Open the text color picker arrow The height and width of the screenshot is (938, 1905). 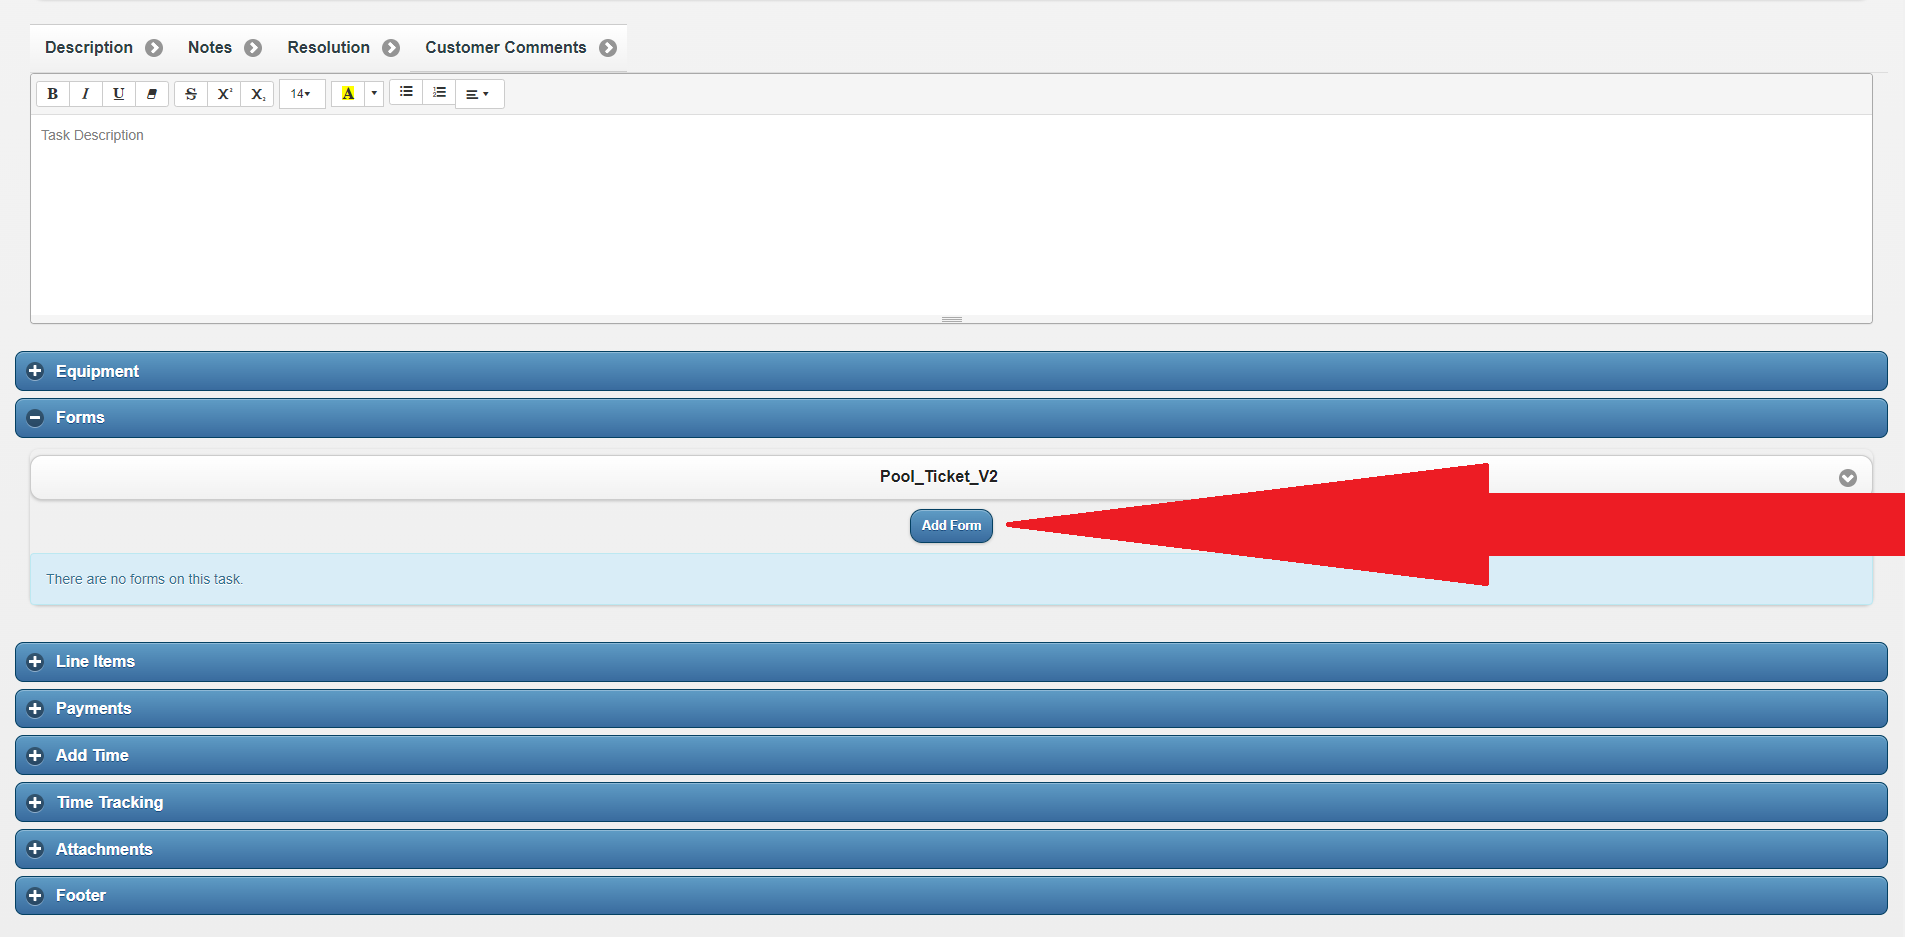pos(374,94)
